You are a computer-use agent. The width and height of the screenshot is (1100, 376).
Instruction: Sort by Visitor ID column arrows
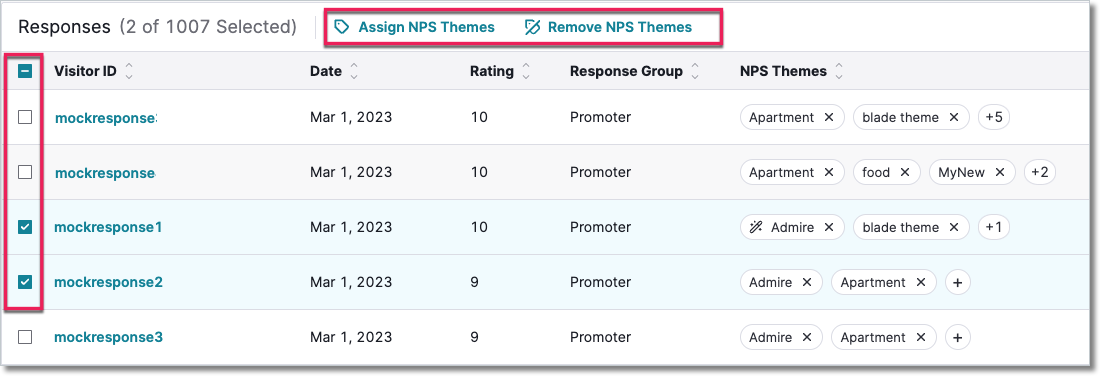point(129,71)
